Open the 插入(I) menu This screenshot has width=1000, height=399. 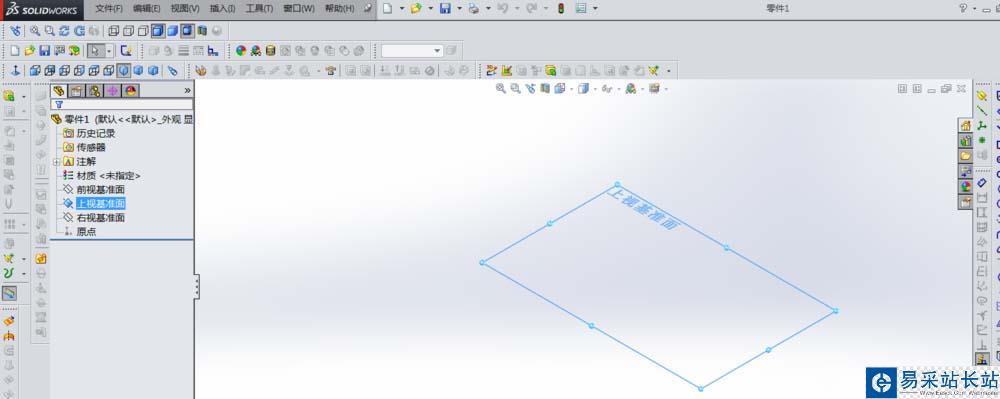pos(222,9)
